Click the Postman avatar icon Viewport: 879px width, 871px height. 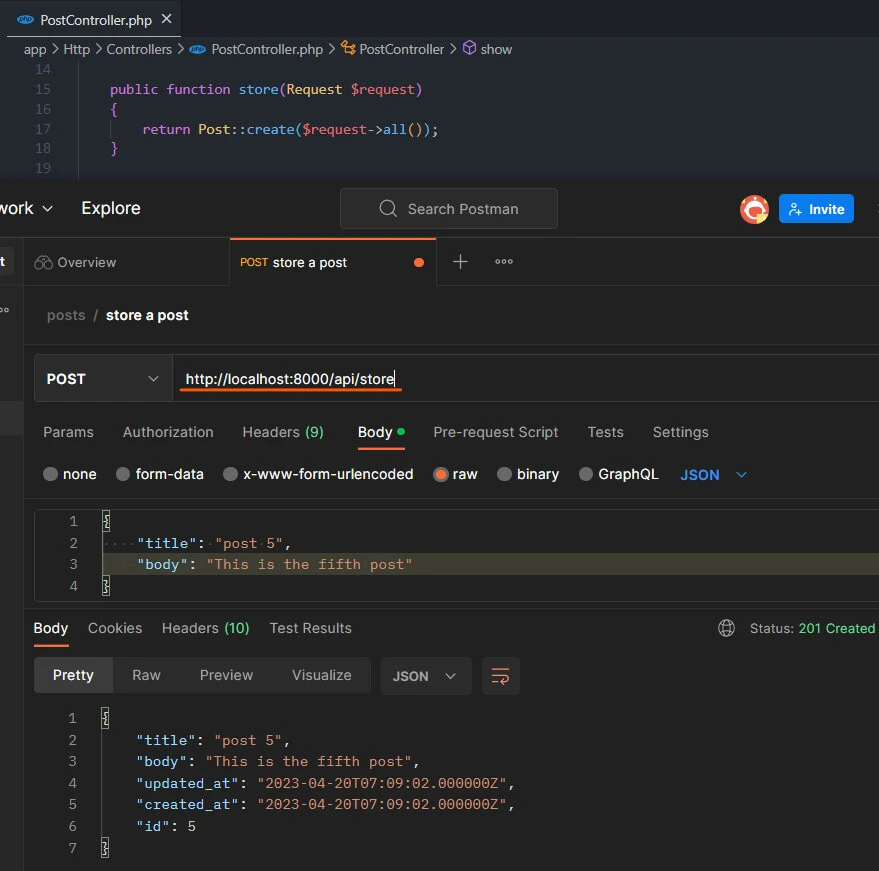click(754, 209)
